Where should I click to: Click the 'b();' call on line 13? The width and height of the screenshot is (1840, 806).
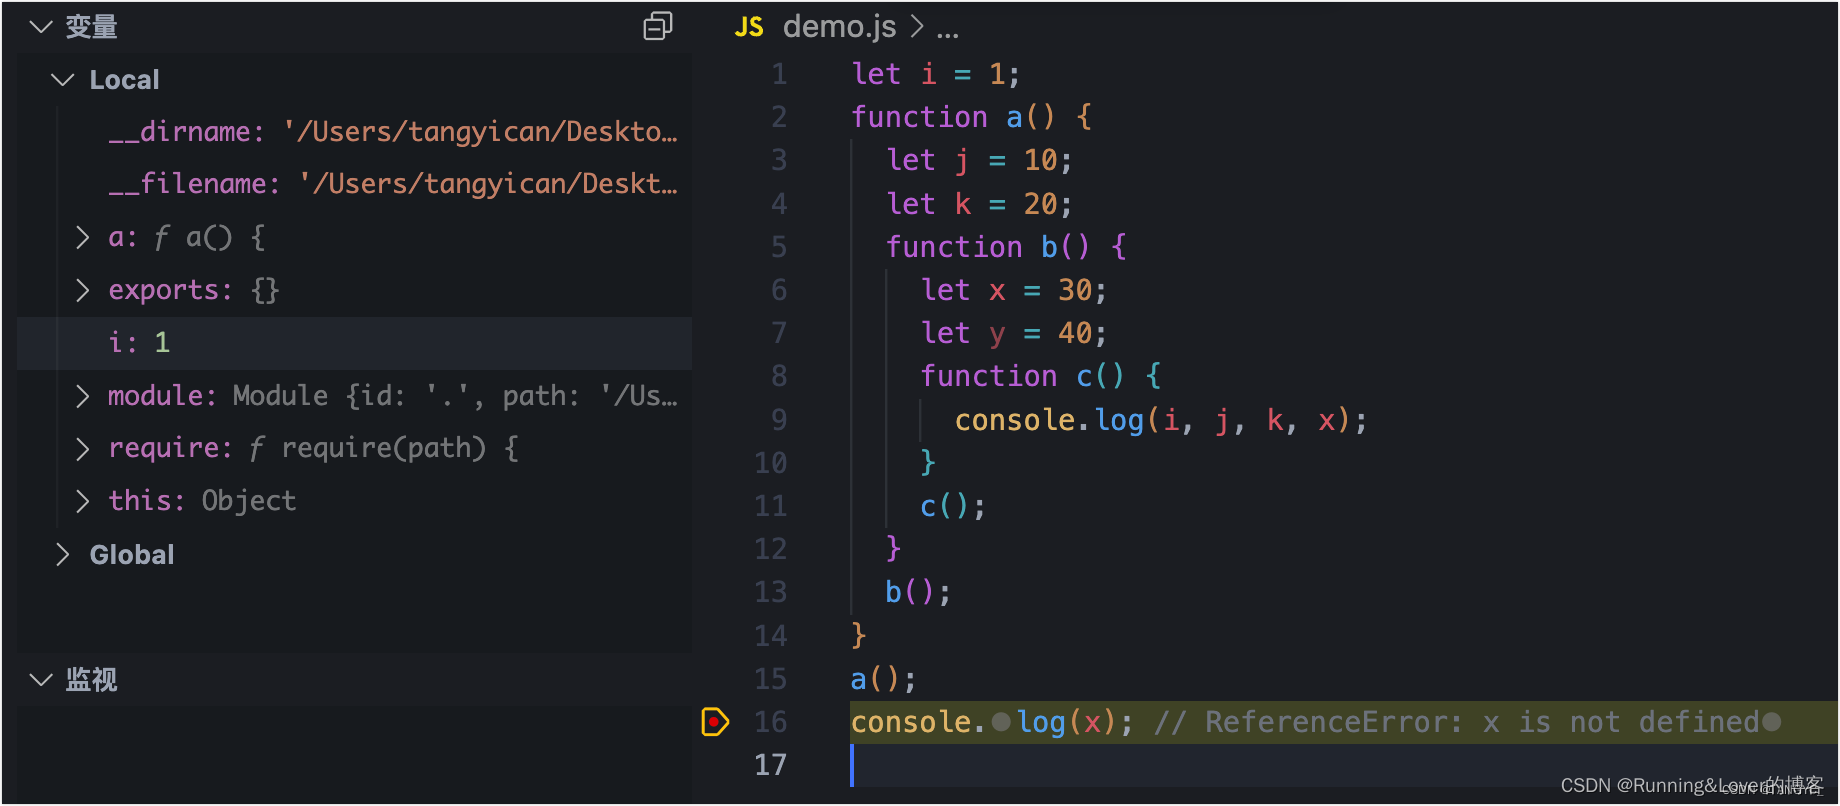(x=918, y=592)
